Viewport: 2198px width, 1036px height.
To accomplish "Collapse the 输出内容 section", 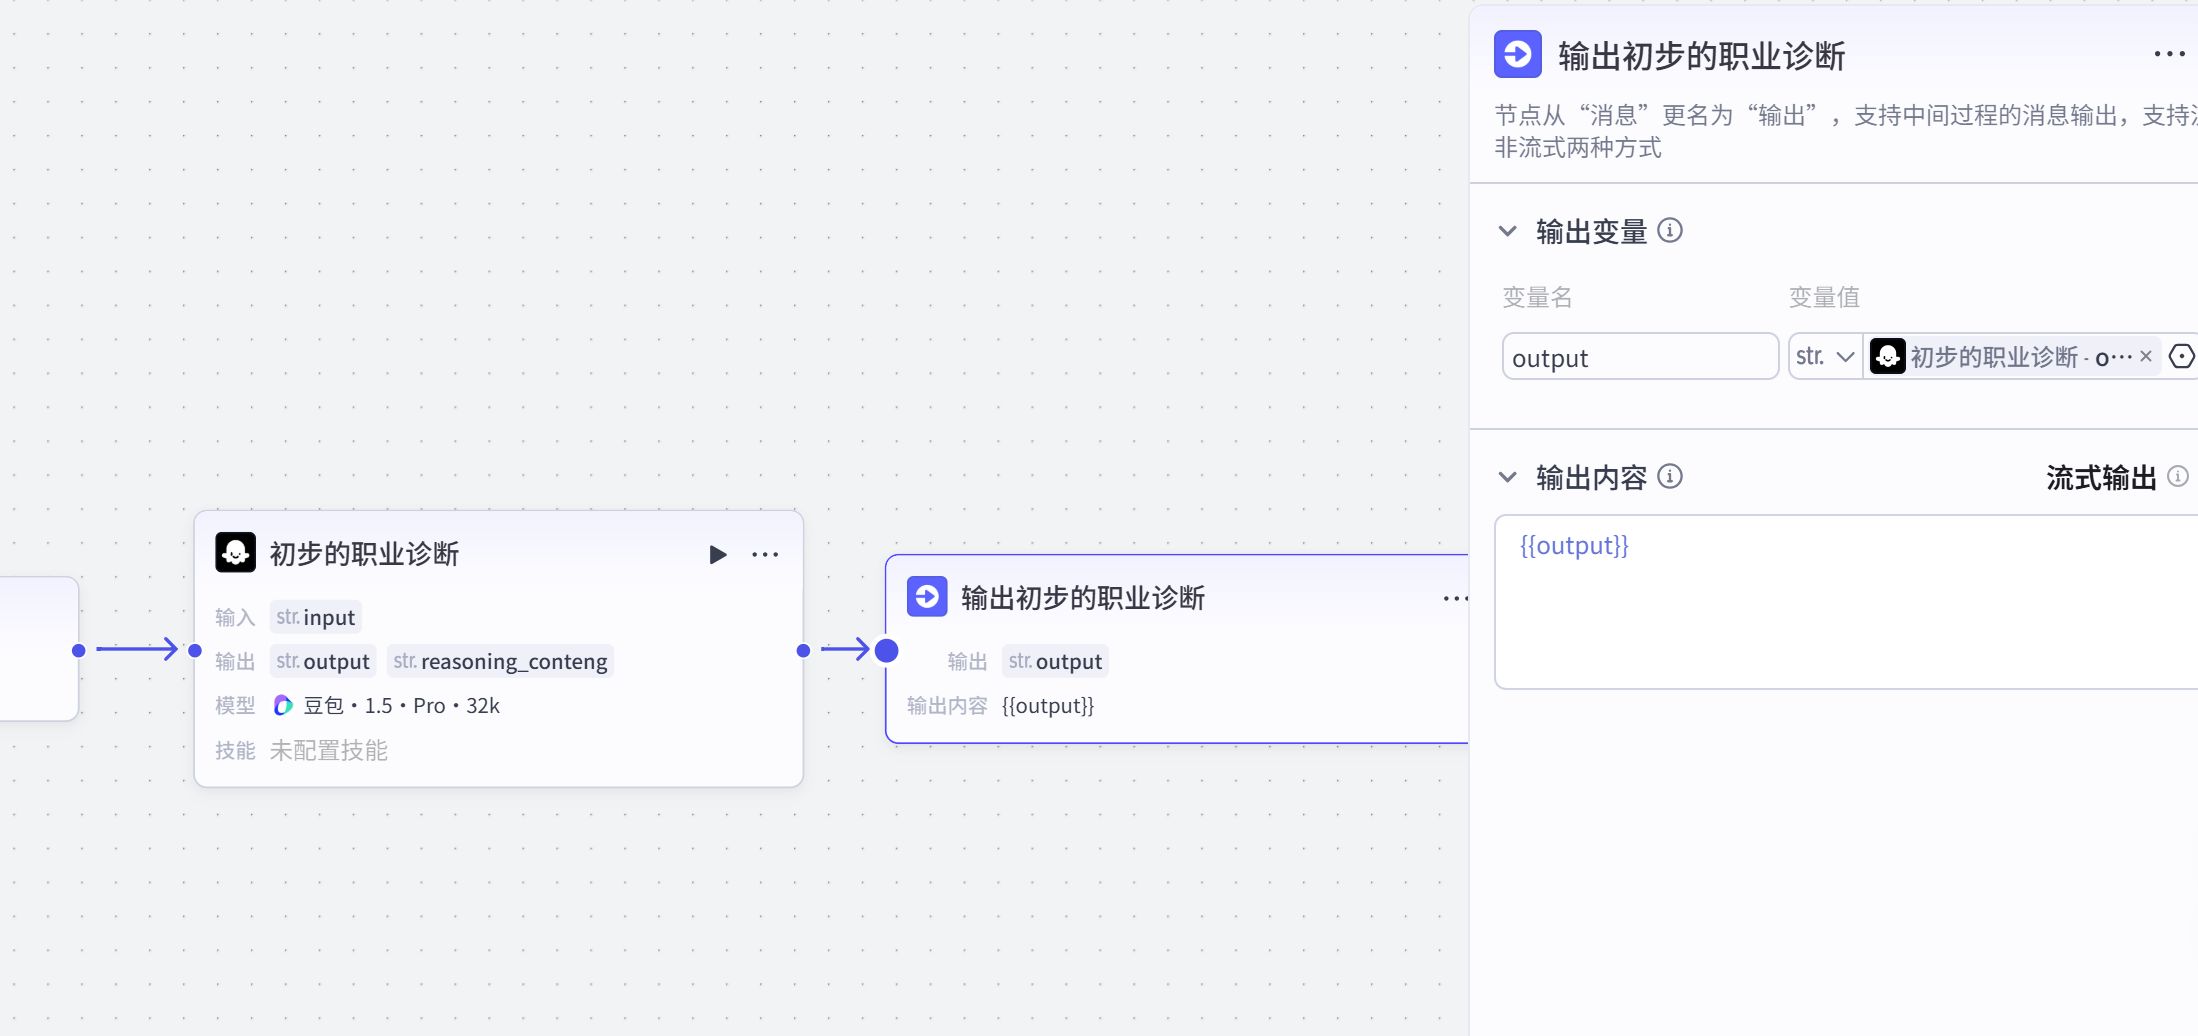I will tap(1508, 477).
